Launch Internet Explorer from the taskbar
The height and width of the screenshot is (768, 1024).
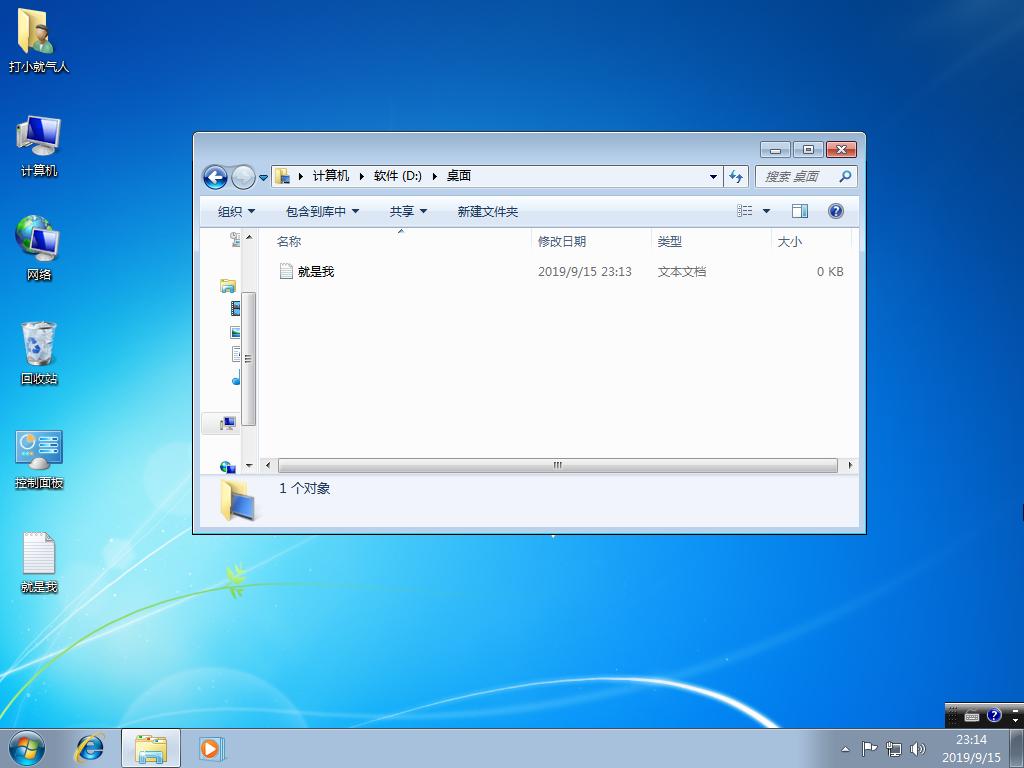[90, 747]
